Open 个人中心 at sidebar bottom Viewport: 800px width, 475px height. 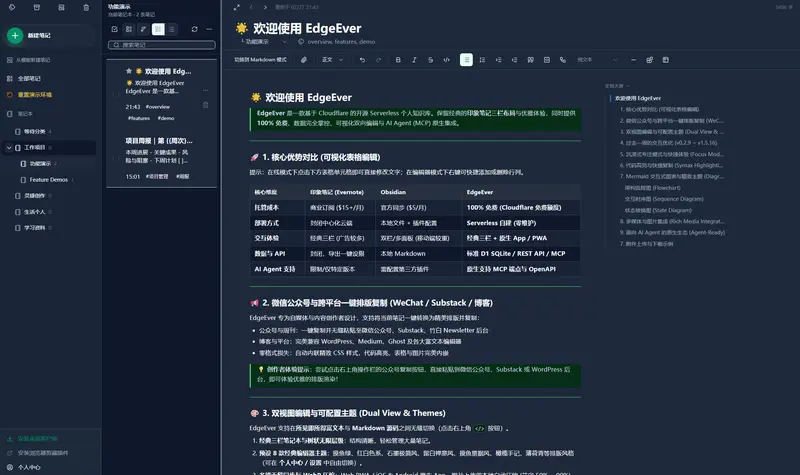point(24,467)
